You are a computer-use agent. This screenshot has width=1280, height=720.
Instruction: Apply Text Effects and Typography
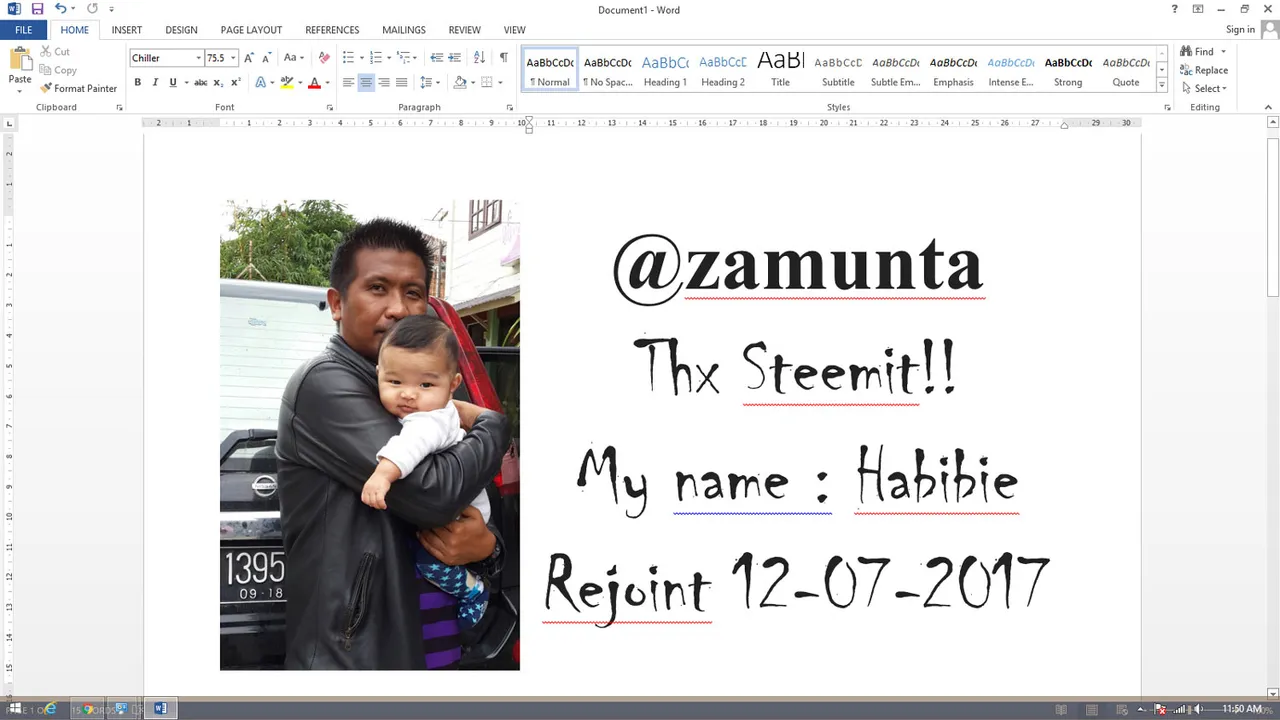coord(260,82)
